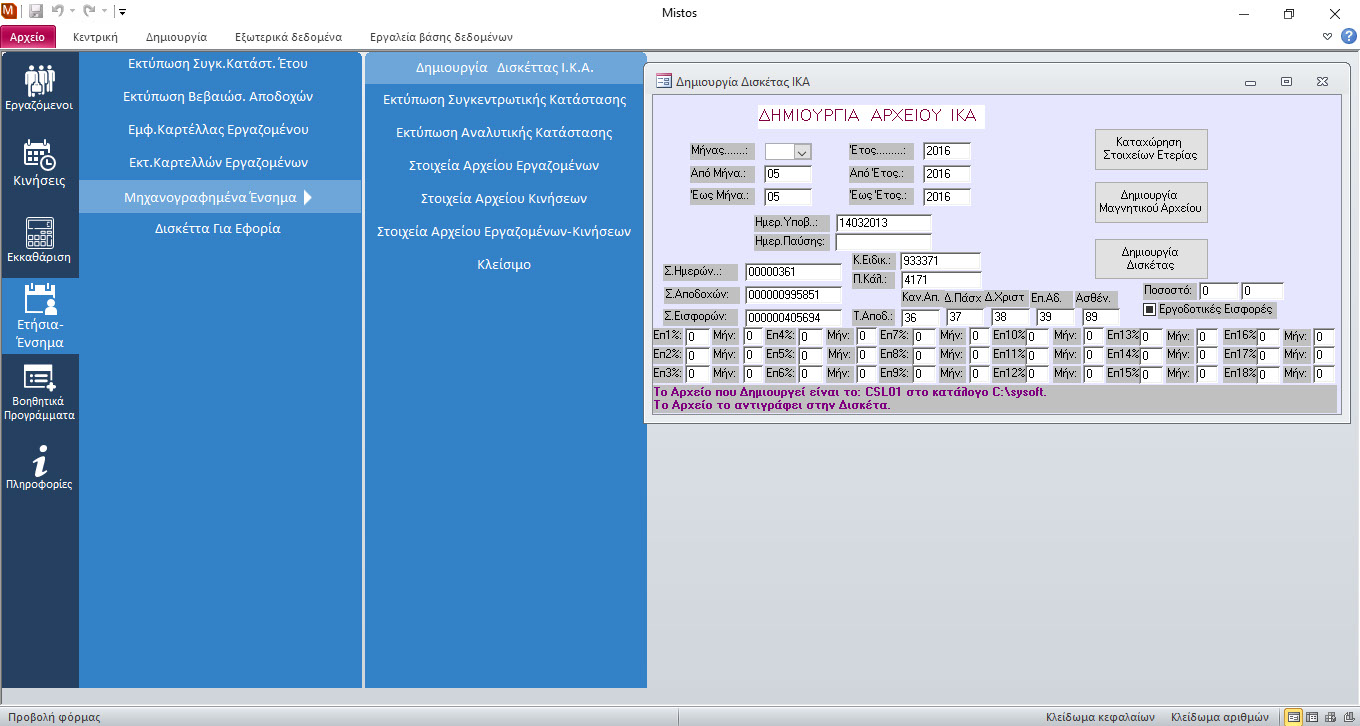Open the Εργαζόμενοι sidebar section
Screen dimensions: 1360x726
click(39, 87)
